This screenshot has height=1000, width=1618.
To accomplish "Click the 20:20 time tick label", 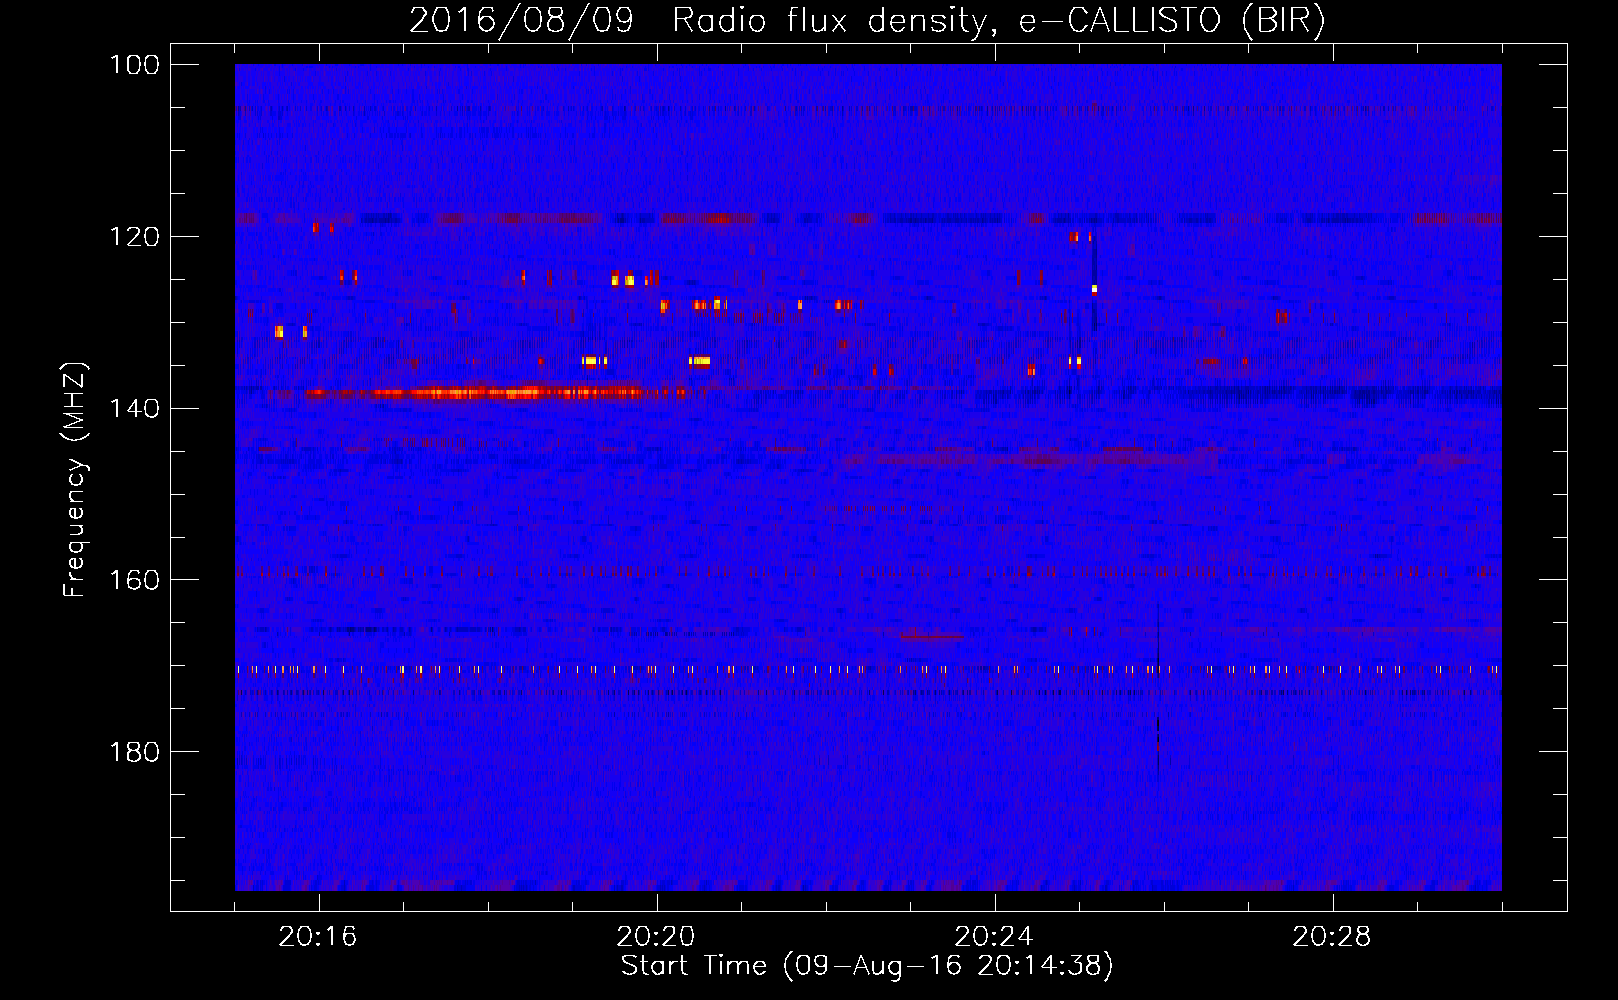I will pos(656,937).
